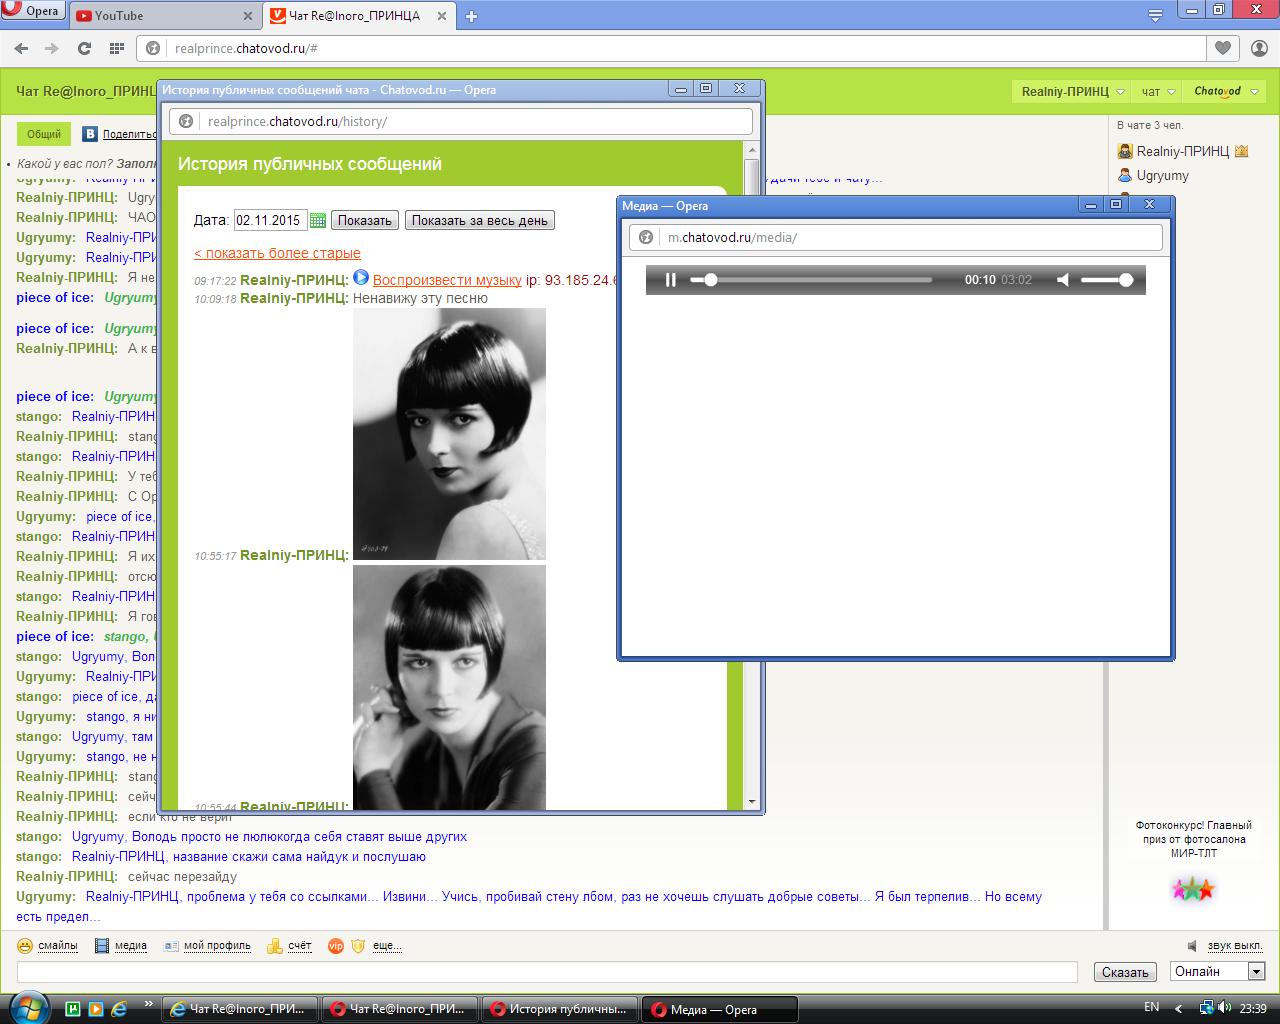Click the media window address bar
Viewport: 1280px width, 1024px height.
(896, 237)
